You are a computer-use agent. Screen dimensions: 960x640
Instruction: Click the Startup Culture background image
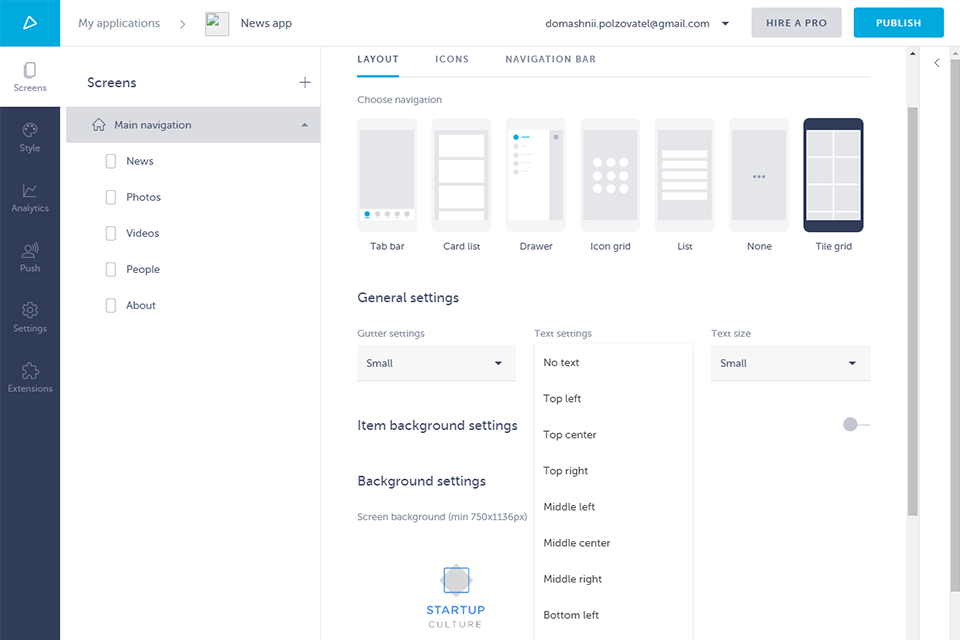point(456,597)
